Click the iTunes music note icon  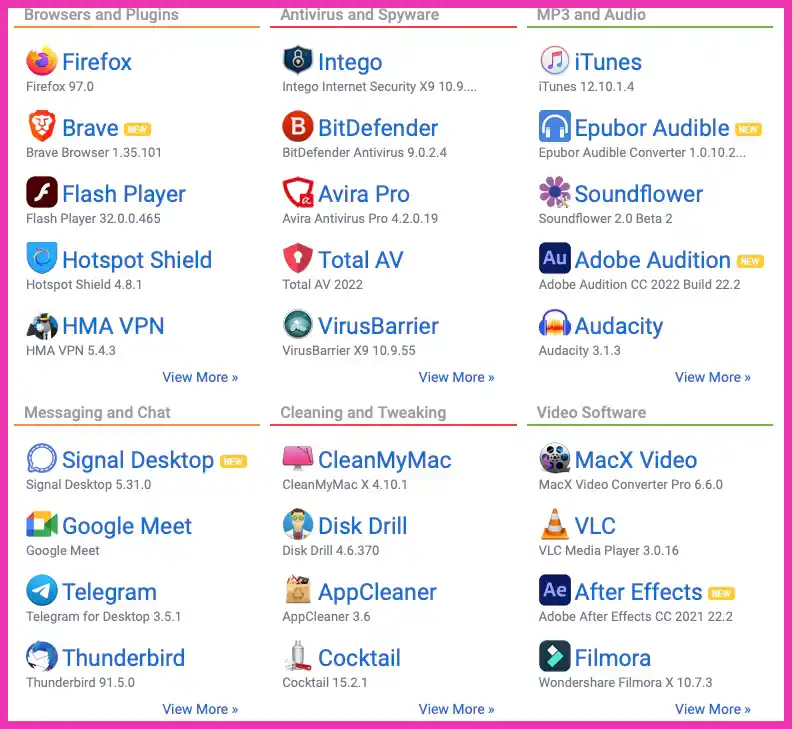(555, 60)
